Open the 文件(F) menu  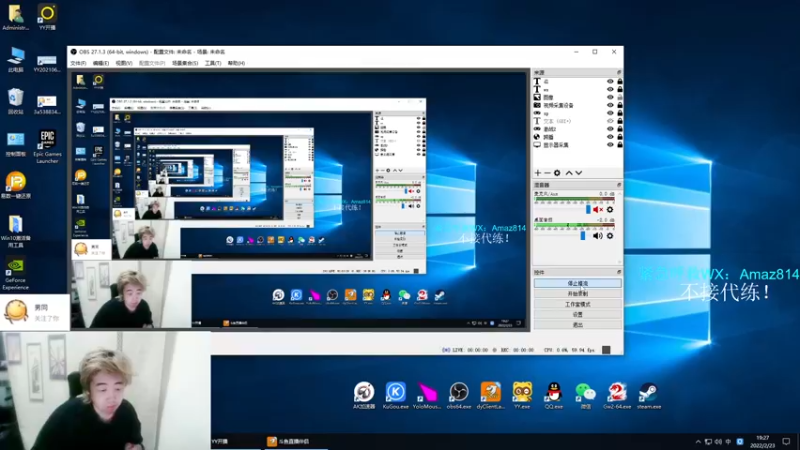[78, 63]
